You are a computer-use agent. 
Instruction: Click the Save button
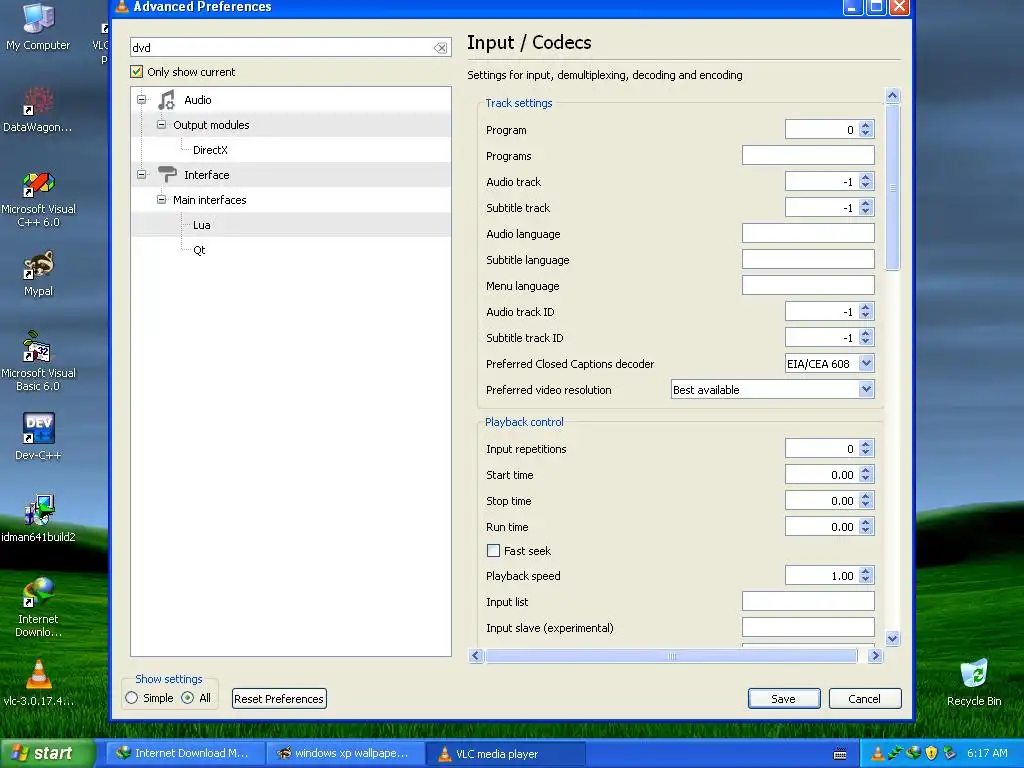click(784, 699)
